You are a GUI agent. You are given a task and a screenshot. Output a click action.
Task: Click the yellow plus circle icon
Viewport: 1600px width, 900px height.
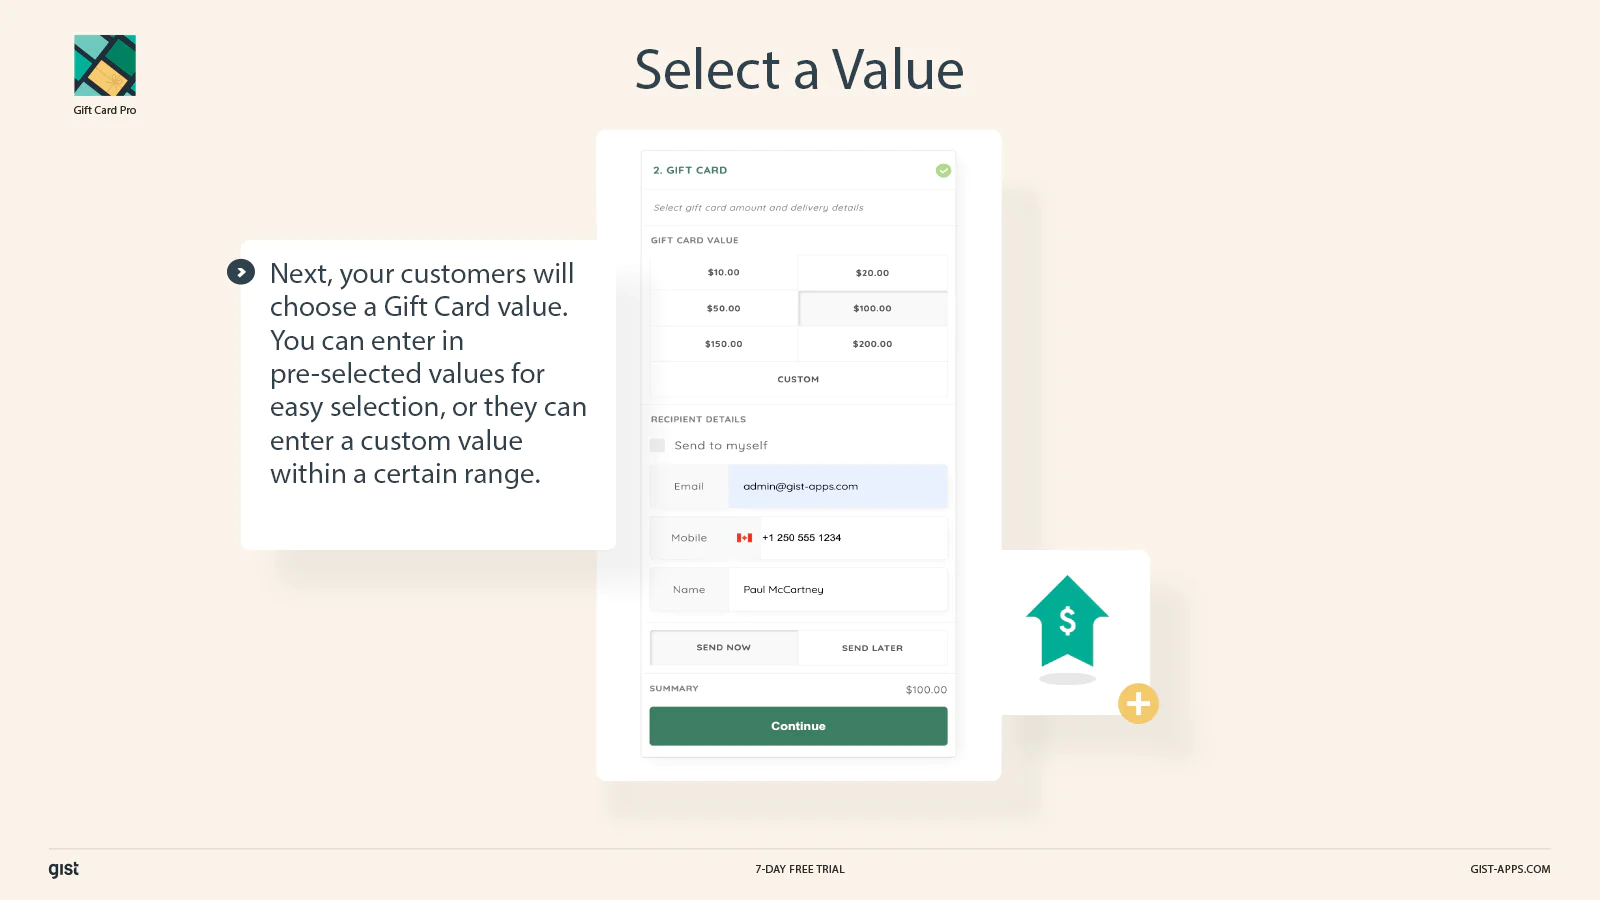(x=1138, y=704)
